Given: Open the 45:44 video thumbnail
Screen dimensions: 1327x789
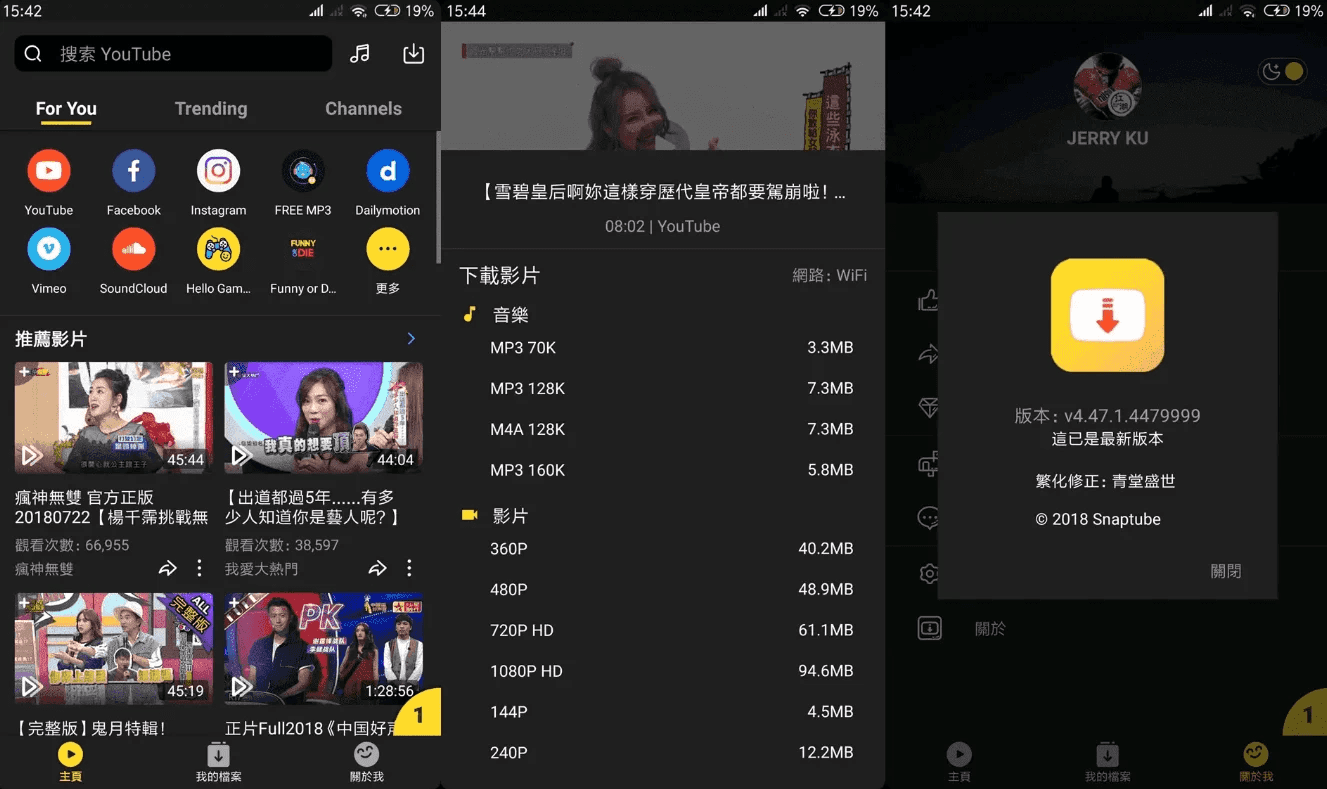Looking at the screenshot, I should [x=114, y=417].
